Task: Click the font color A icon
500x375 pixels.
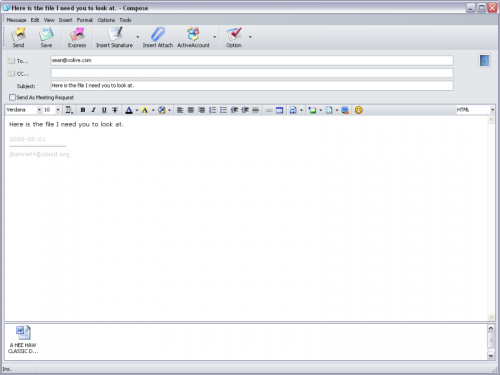Action: 129,110
